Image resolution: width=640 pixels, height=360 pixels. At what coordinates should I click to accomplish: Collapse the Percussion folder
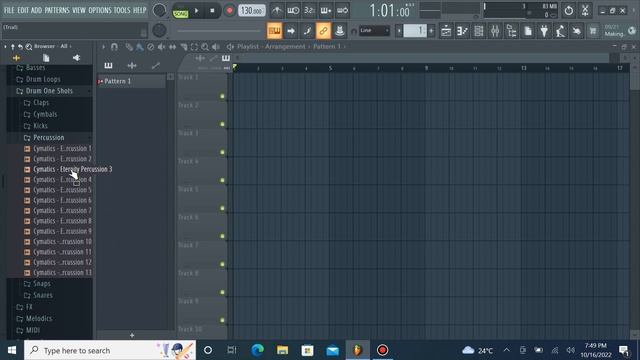point(49,138)
